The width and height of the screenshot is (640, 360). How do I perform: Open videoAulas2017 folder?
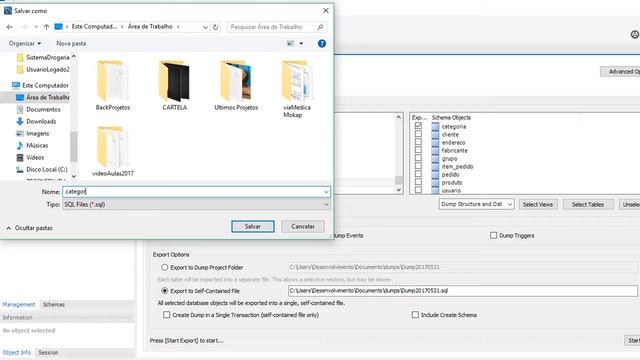(x=113, y=151)
